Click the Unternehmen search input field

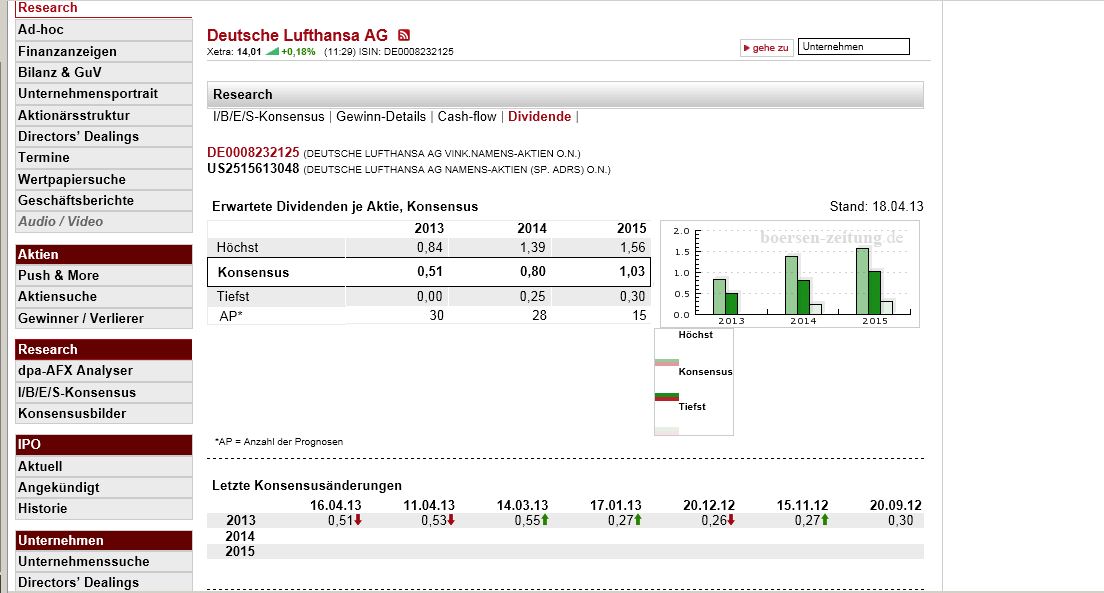coord(853,46)
